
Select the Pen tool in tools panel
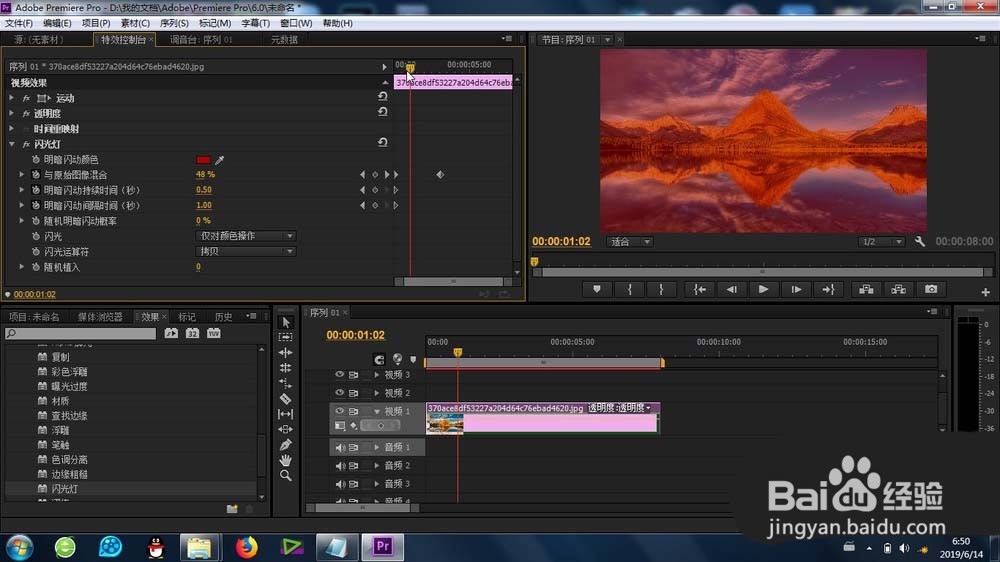[286, 445]
